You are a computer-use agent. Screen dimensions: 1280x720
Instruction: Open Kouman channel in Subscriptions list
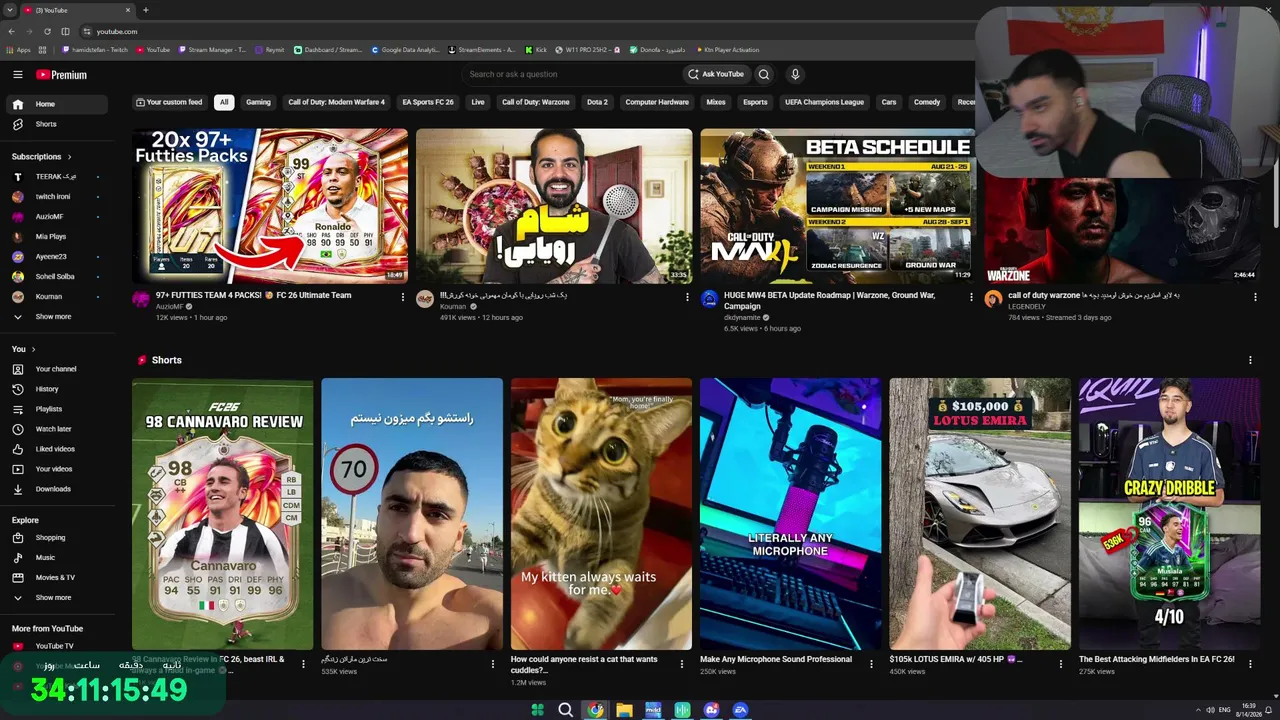pos(56,297)
